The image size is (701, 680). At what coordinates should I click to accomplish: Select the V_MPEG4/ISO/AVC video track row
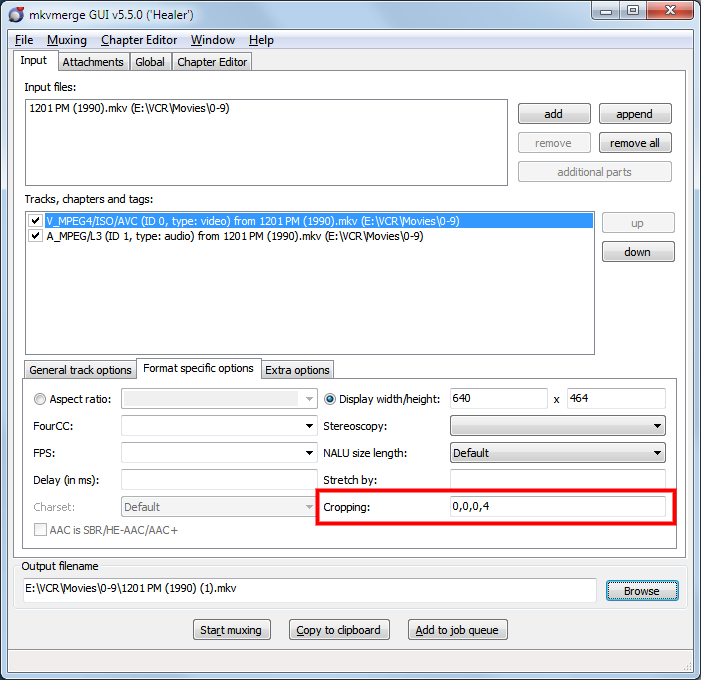click(319, 221)
